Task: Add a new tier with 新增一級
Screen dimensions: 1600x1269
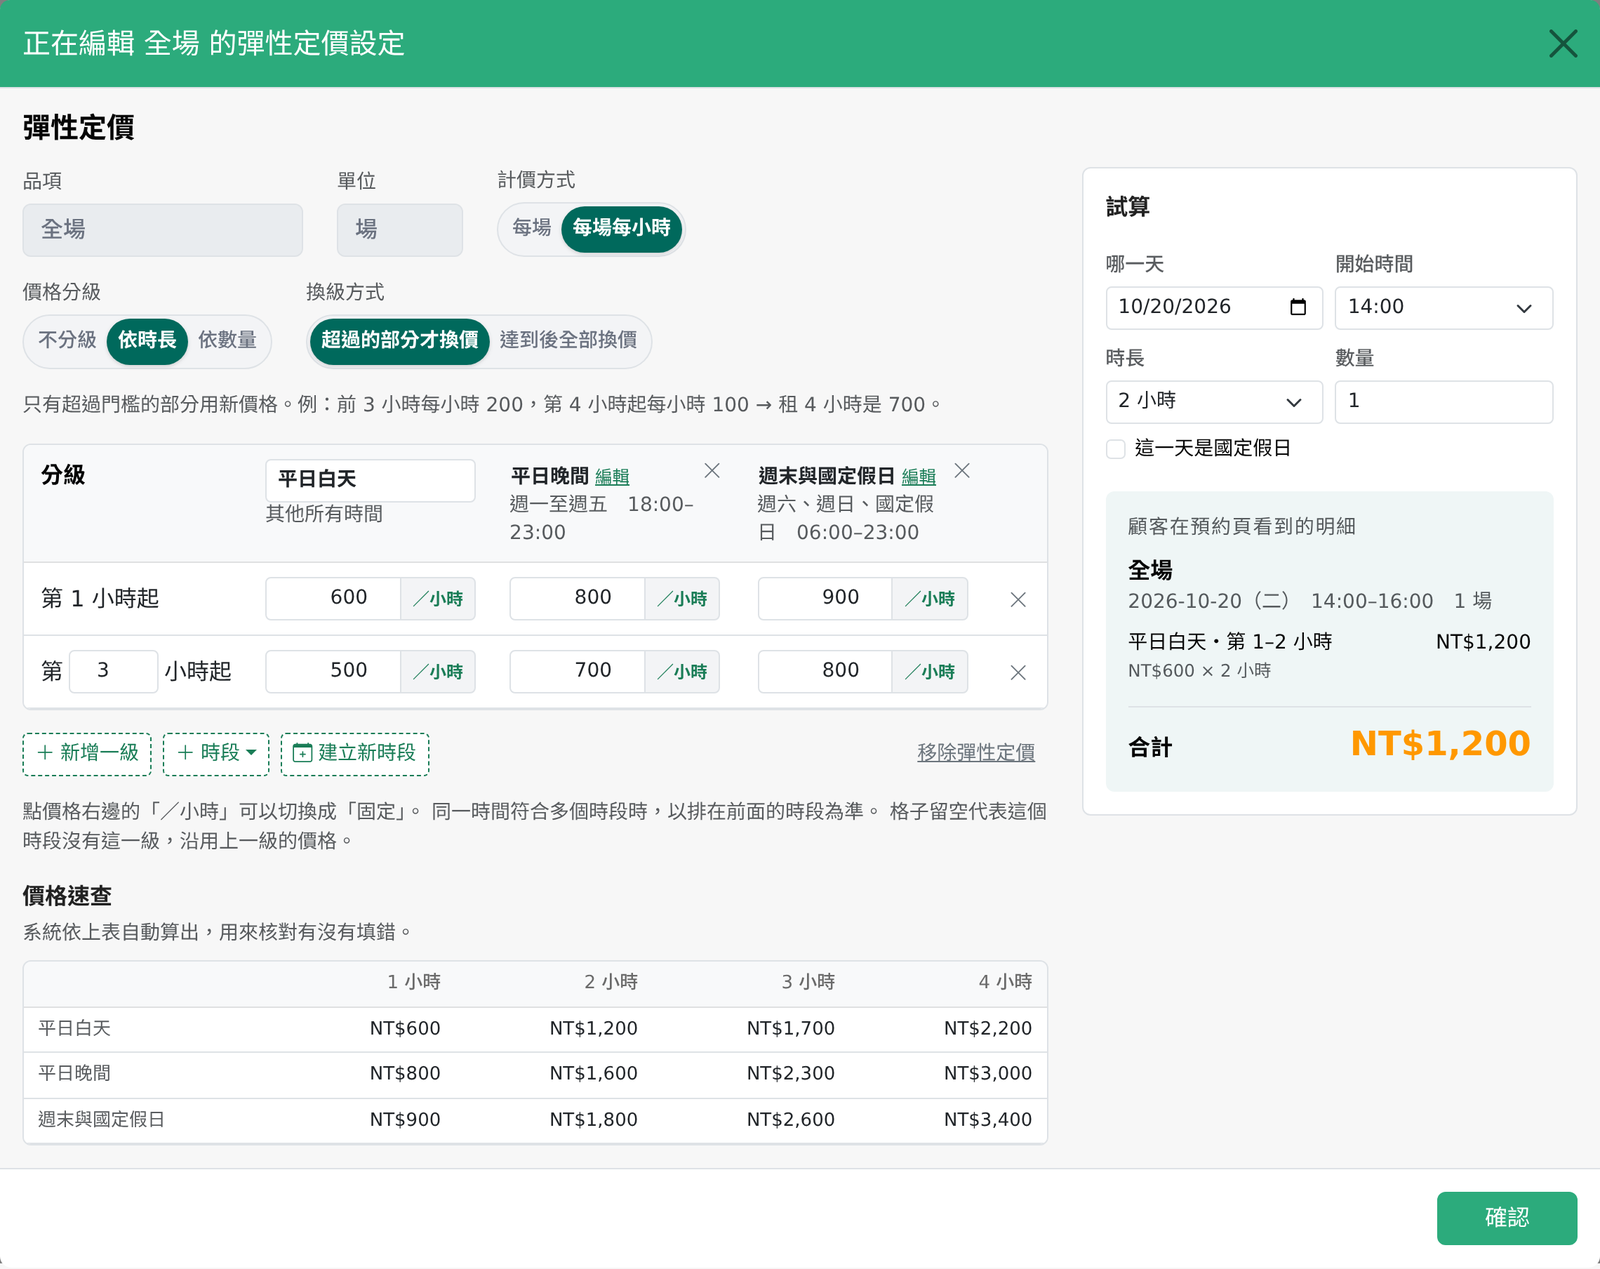Action: (87, 754)
